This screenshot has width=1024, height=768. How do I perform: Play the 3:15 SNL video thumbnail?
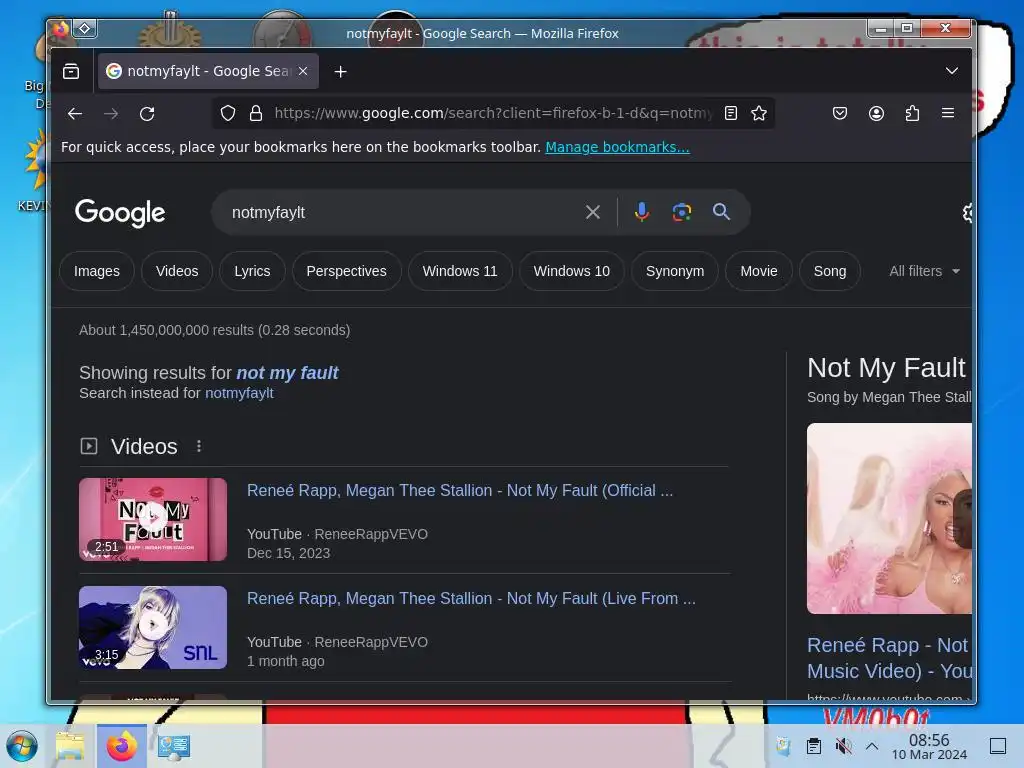[153, 627]
